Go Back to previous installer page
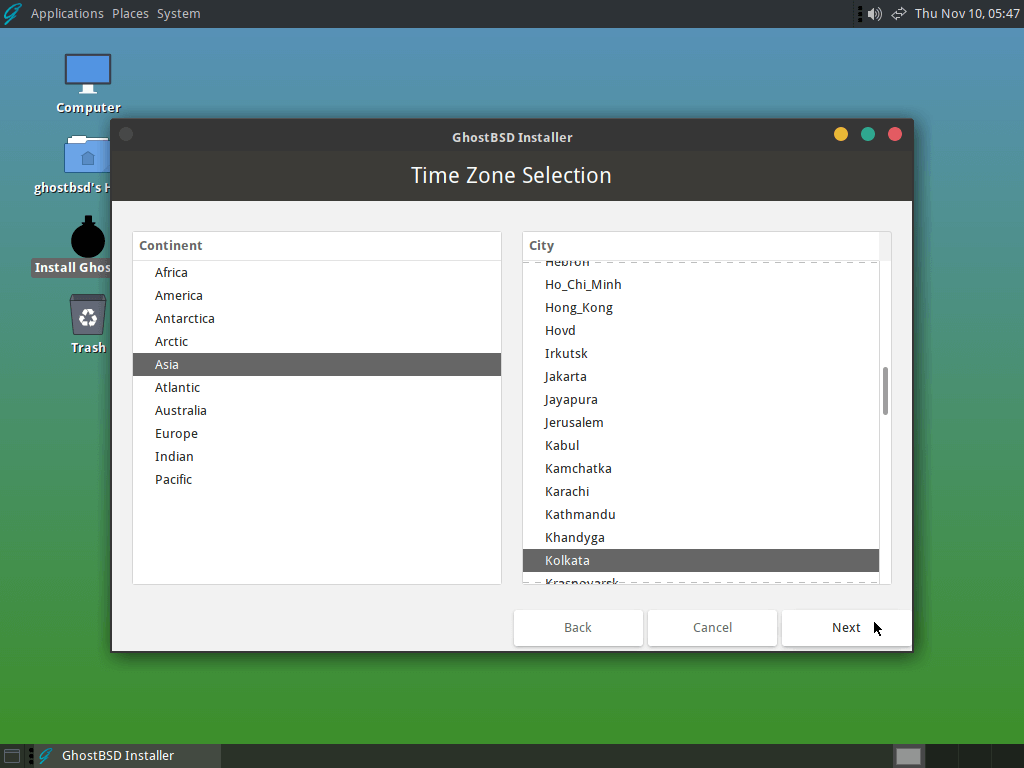Screen dimensions: 1024x768 (x=578, y=628)
